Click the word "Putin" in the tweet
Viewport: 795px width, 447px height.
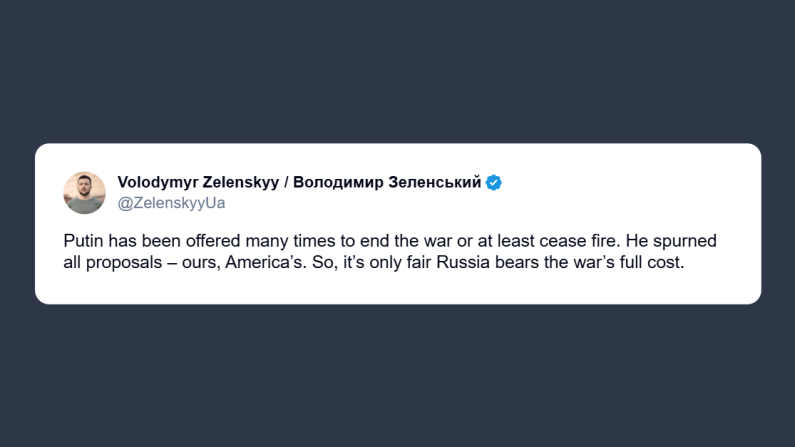pyautogui.click(x=82, y=241)
